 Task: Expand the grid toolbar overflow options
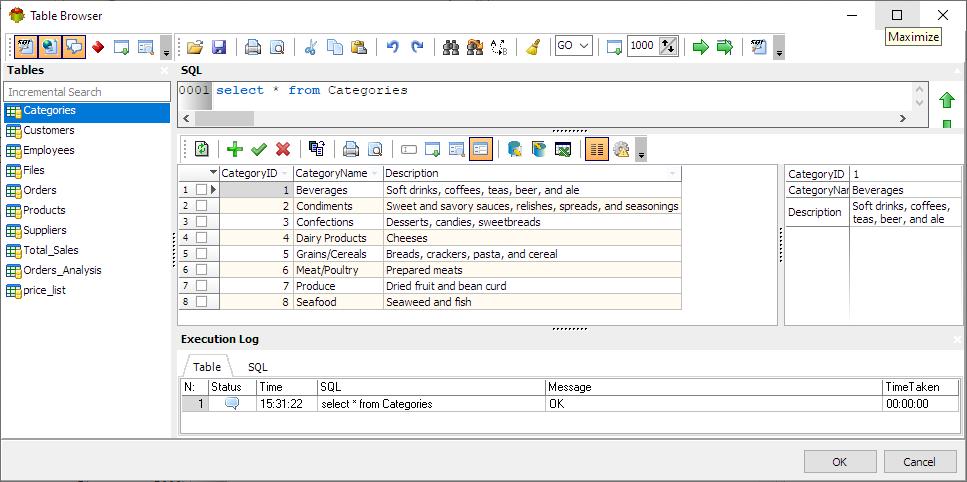[641, 151]
